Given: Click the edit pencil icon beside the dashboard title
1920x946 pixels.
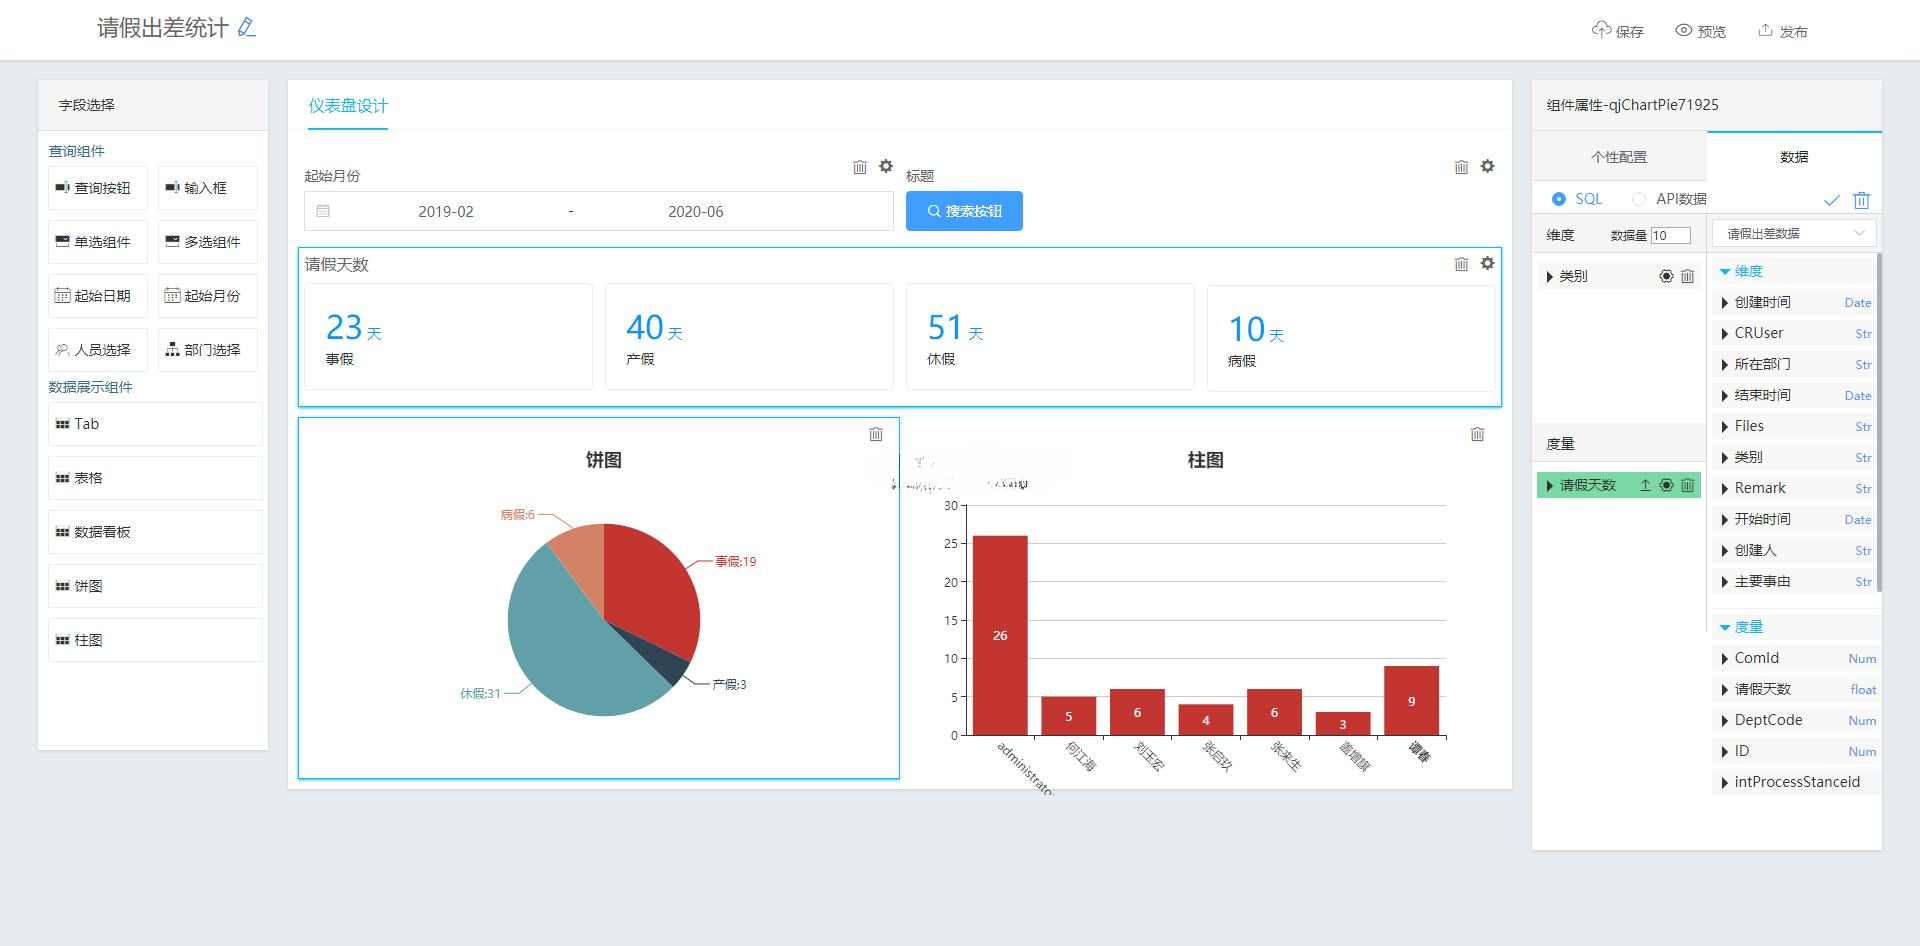Looking at the screenshot, I should click(x=247, y=28).
